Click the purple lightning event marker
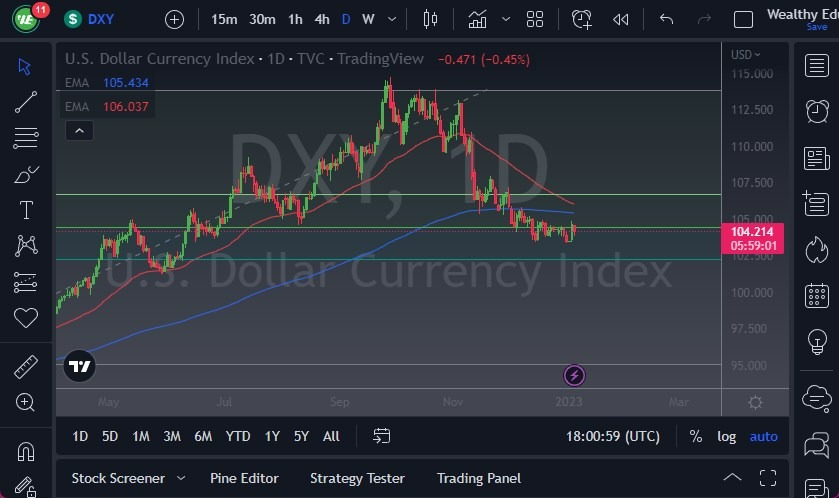 pyautogui.click(x=574, y=376)
